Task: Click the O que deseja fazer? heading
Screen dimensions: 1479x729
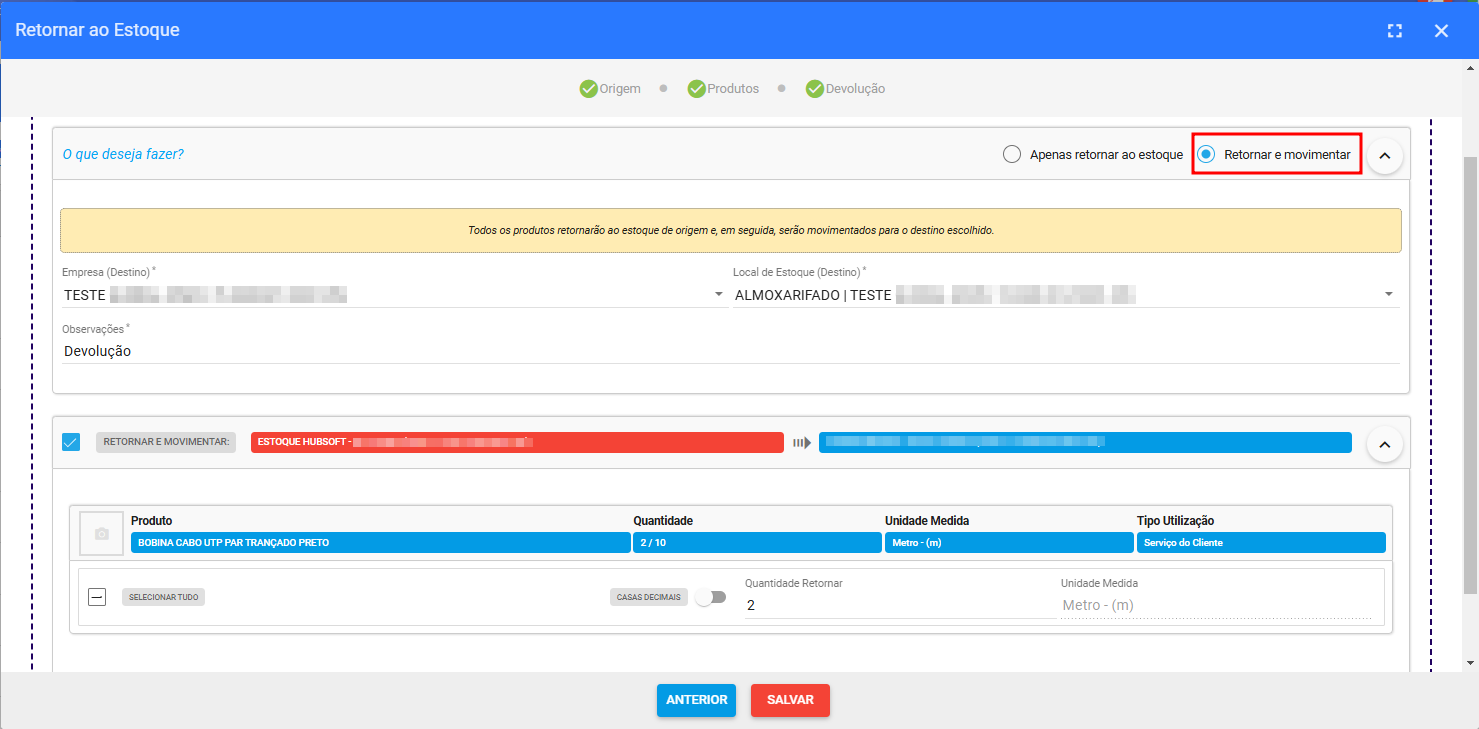Action: 123,155
